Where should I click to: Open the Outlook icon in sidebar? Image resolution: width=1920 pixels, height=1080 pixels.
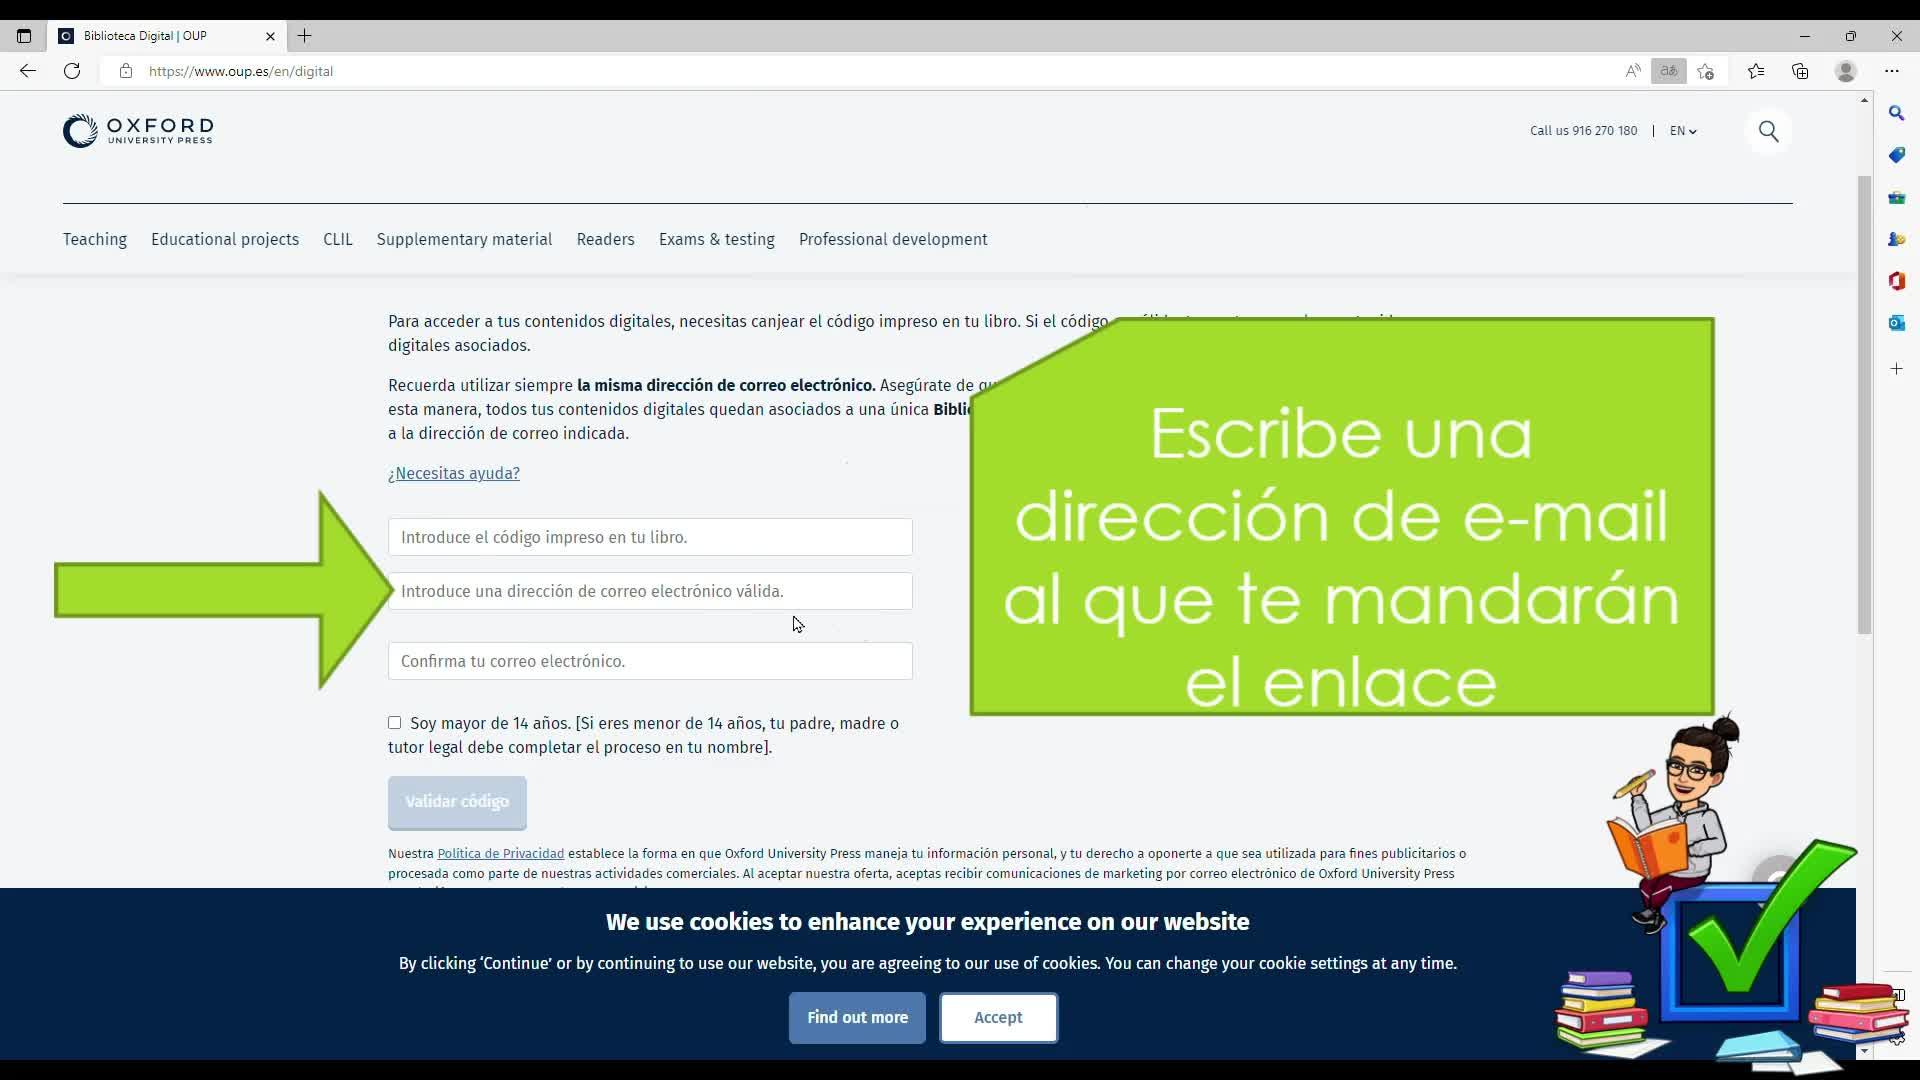(1896, 323)
